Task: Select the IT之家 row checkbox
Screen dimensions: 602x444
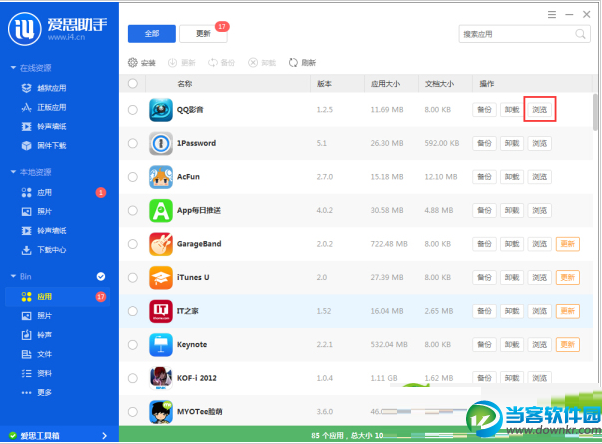Action: (x=133, y=311)
